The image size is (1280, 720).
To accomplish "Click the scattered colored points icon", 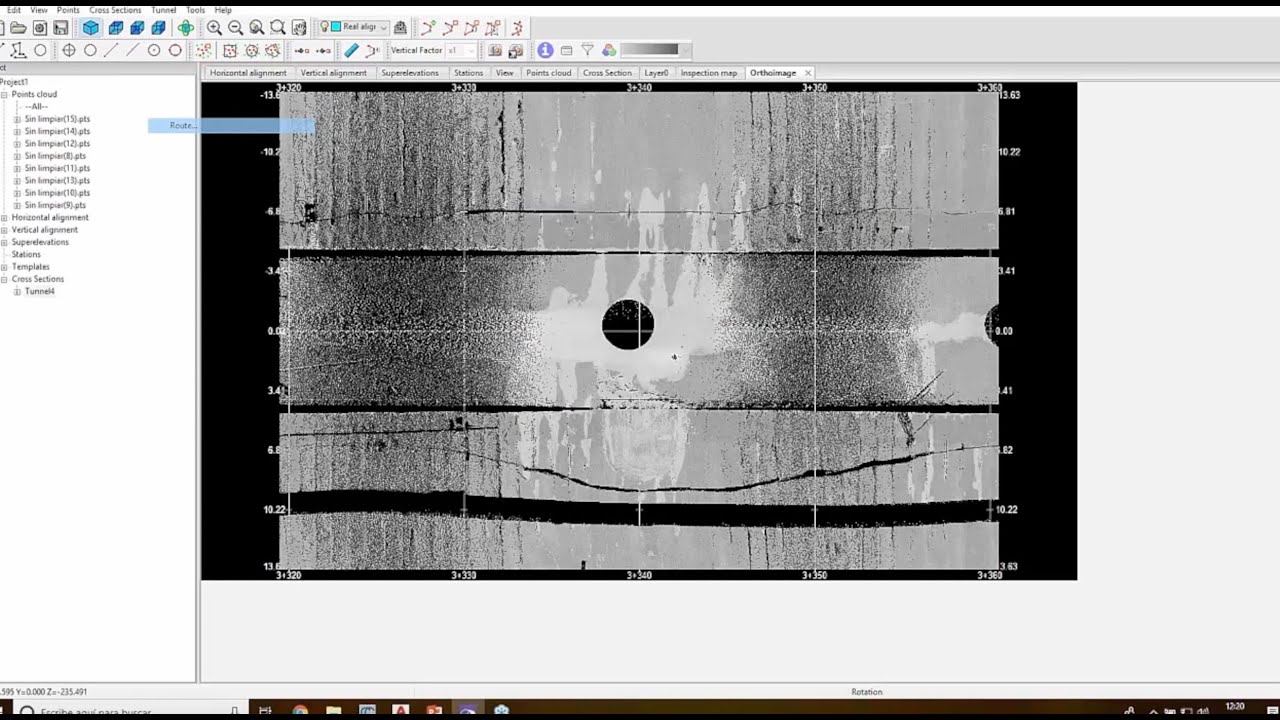I will click(204, 50).
